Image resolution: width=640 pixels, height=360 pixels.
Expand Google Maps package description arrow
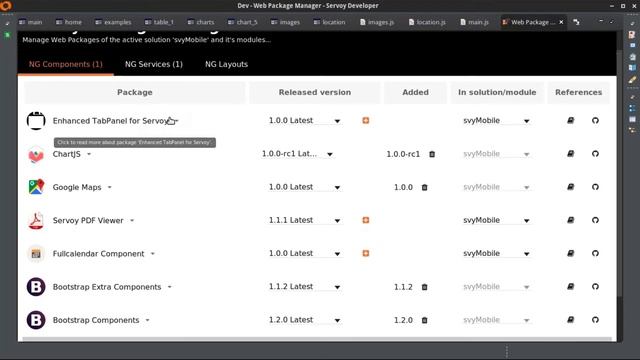(109, 187)
